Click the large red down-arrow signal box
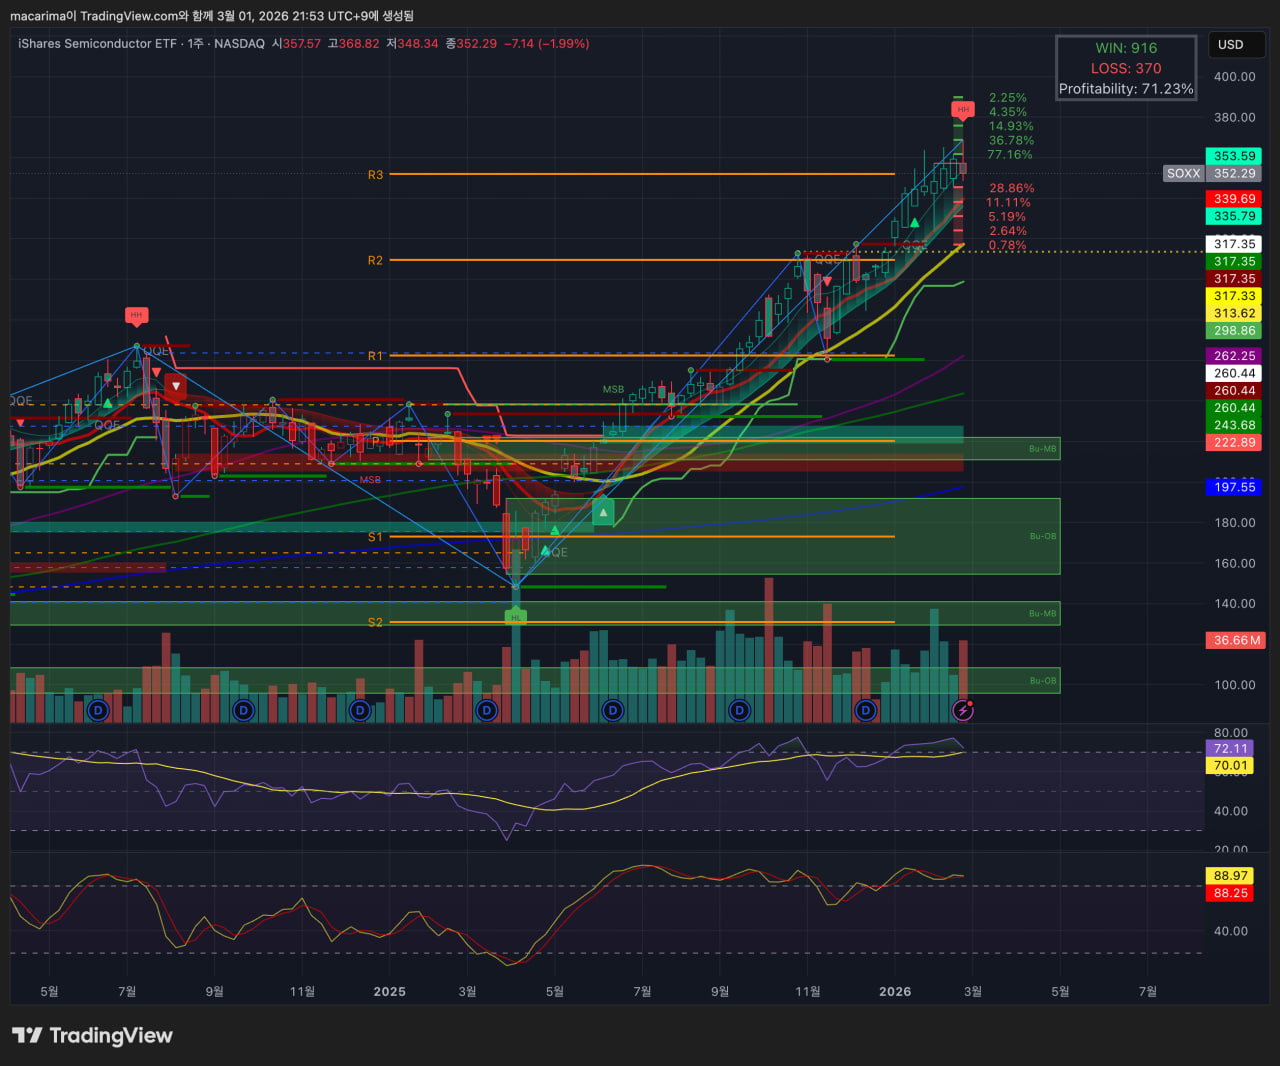Screen dimensions: 1280x1066 click(x=176, y=386)
